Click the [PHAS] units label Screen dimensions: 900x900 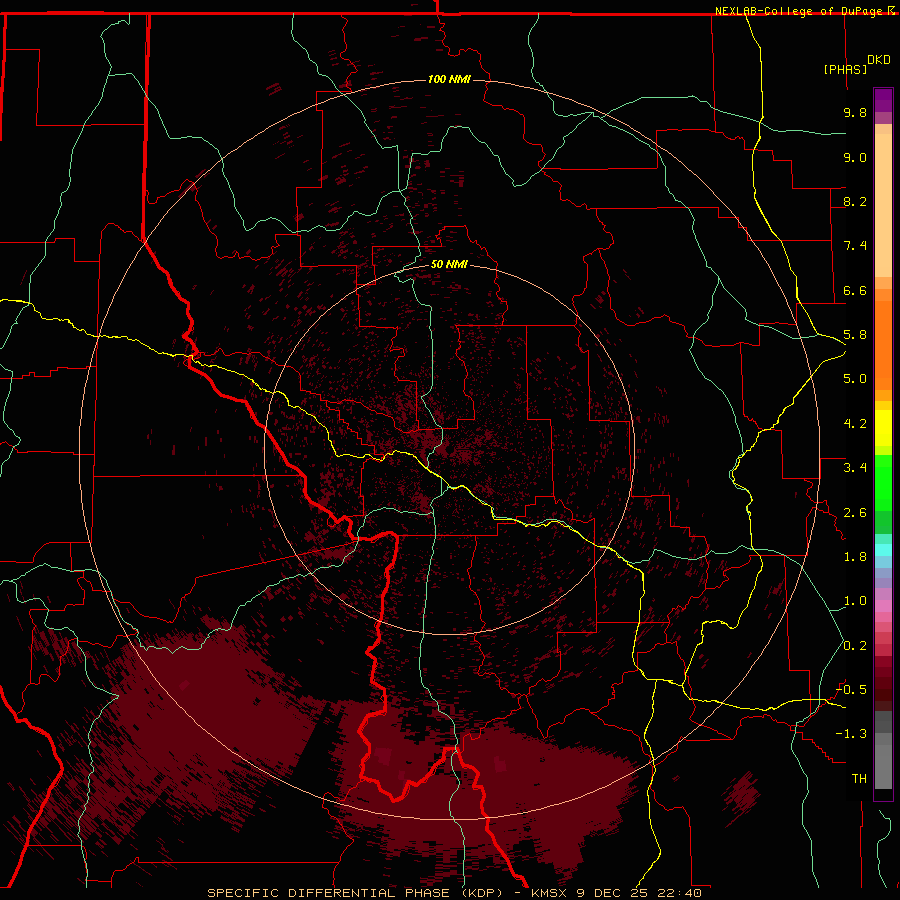point(845,69)
